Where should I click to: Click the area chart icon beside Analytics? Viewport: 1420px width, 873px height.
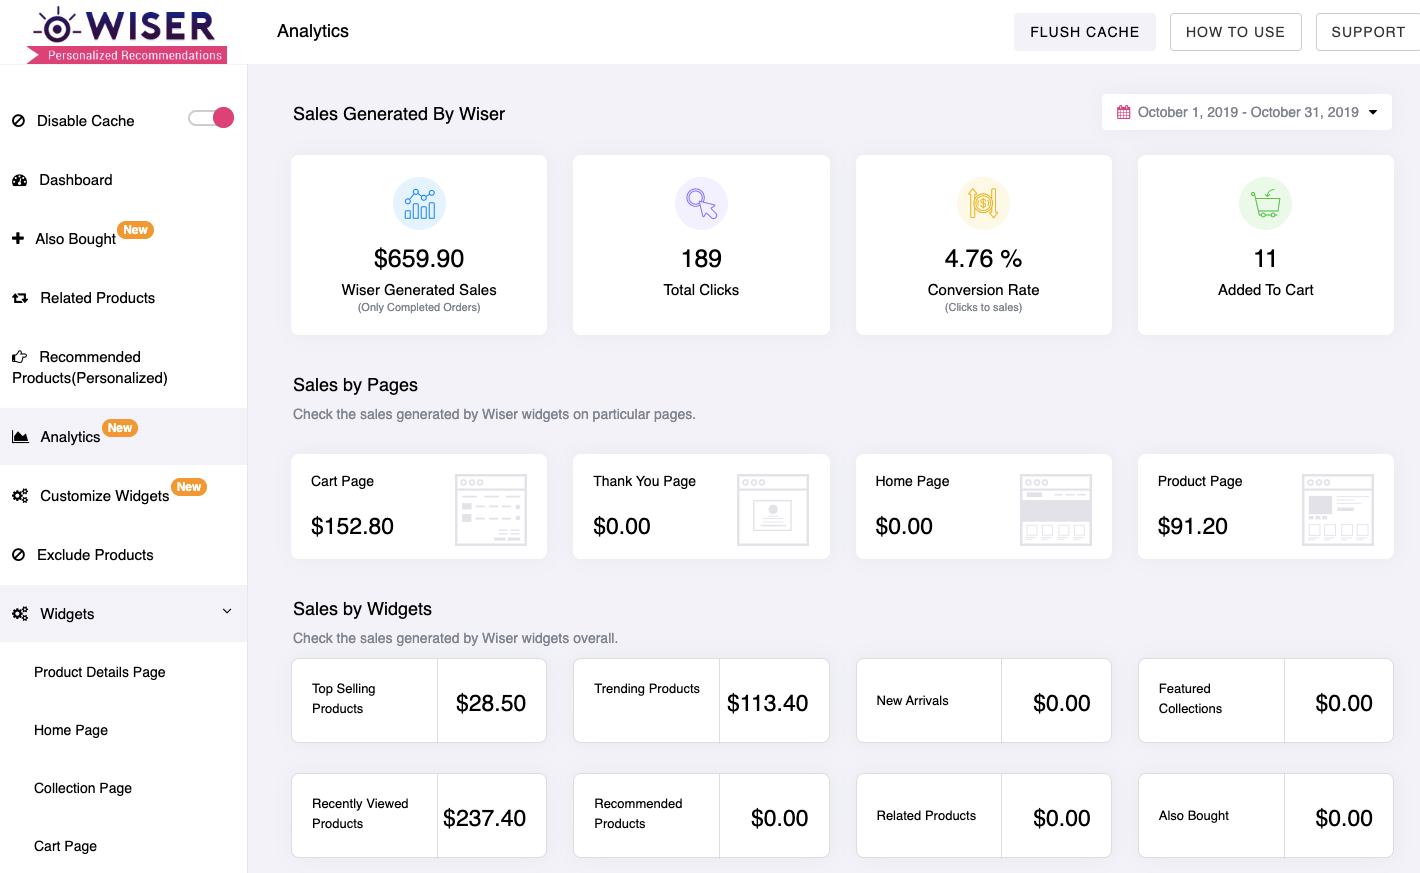pos(20,437)
